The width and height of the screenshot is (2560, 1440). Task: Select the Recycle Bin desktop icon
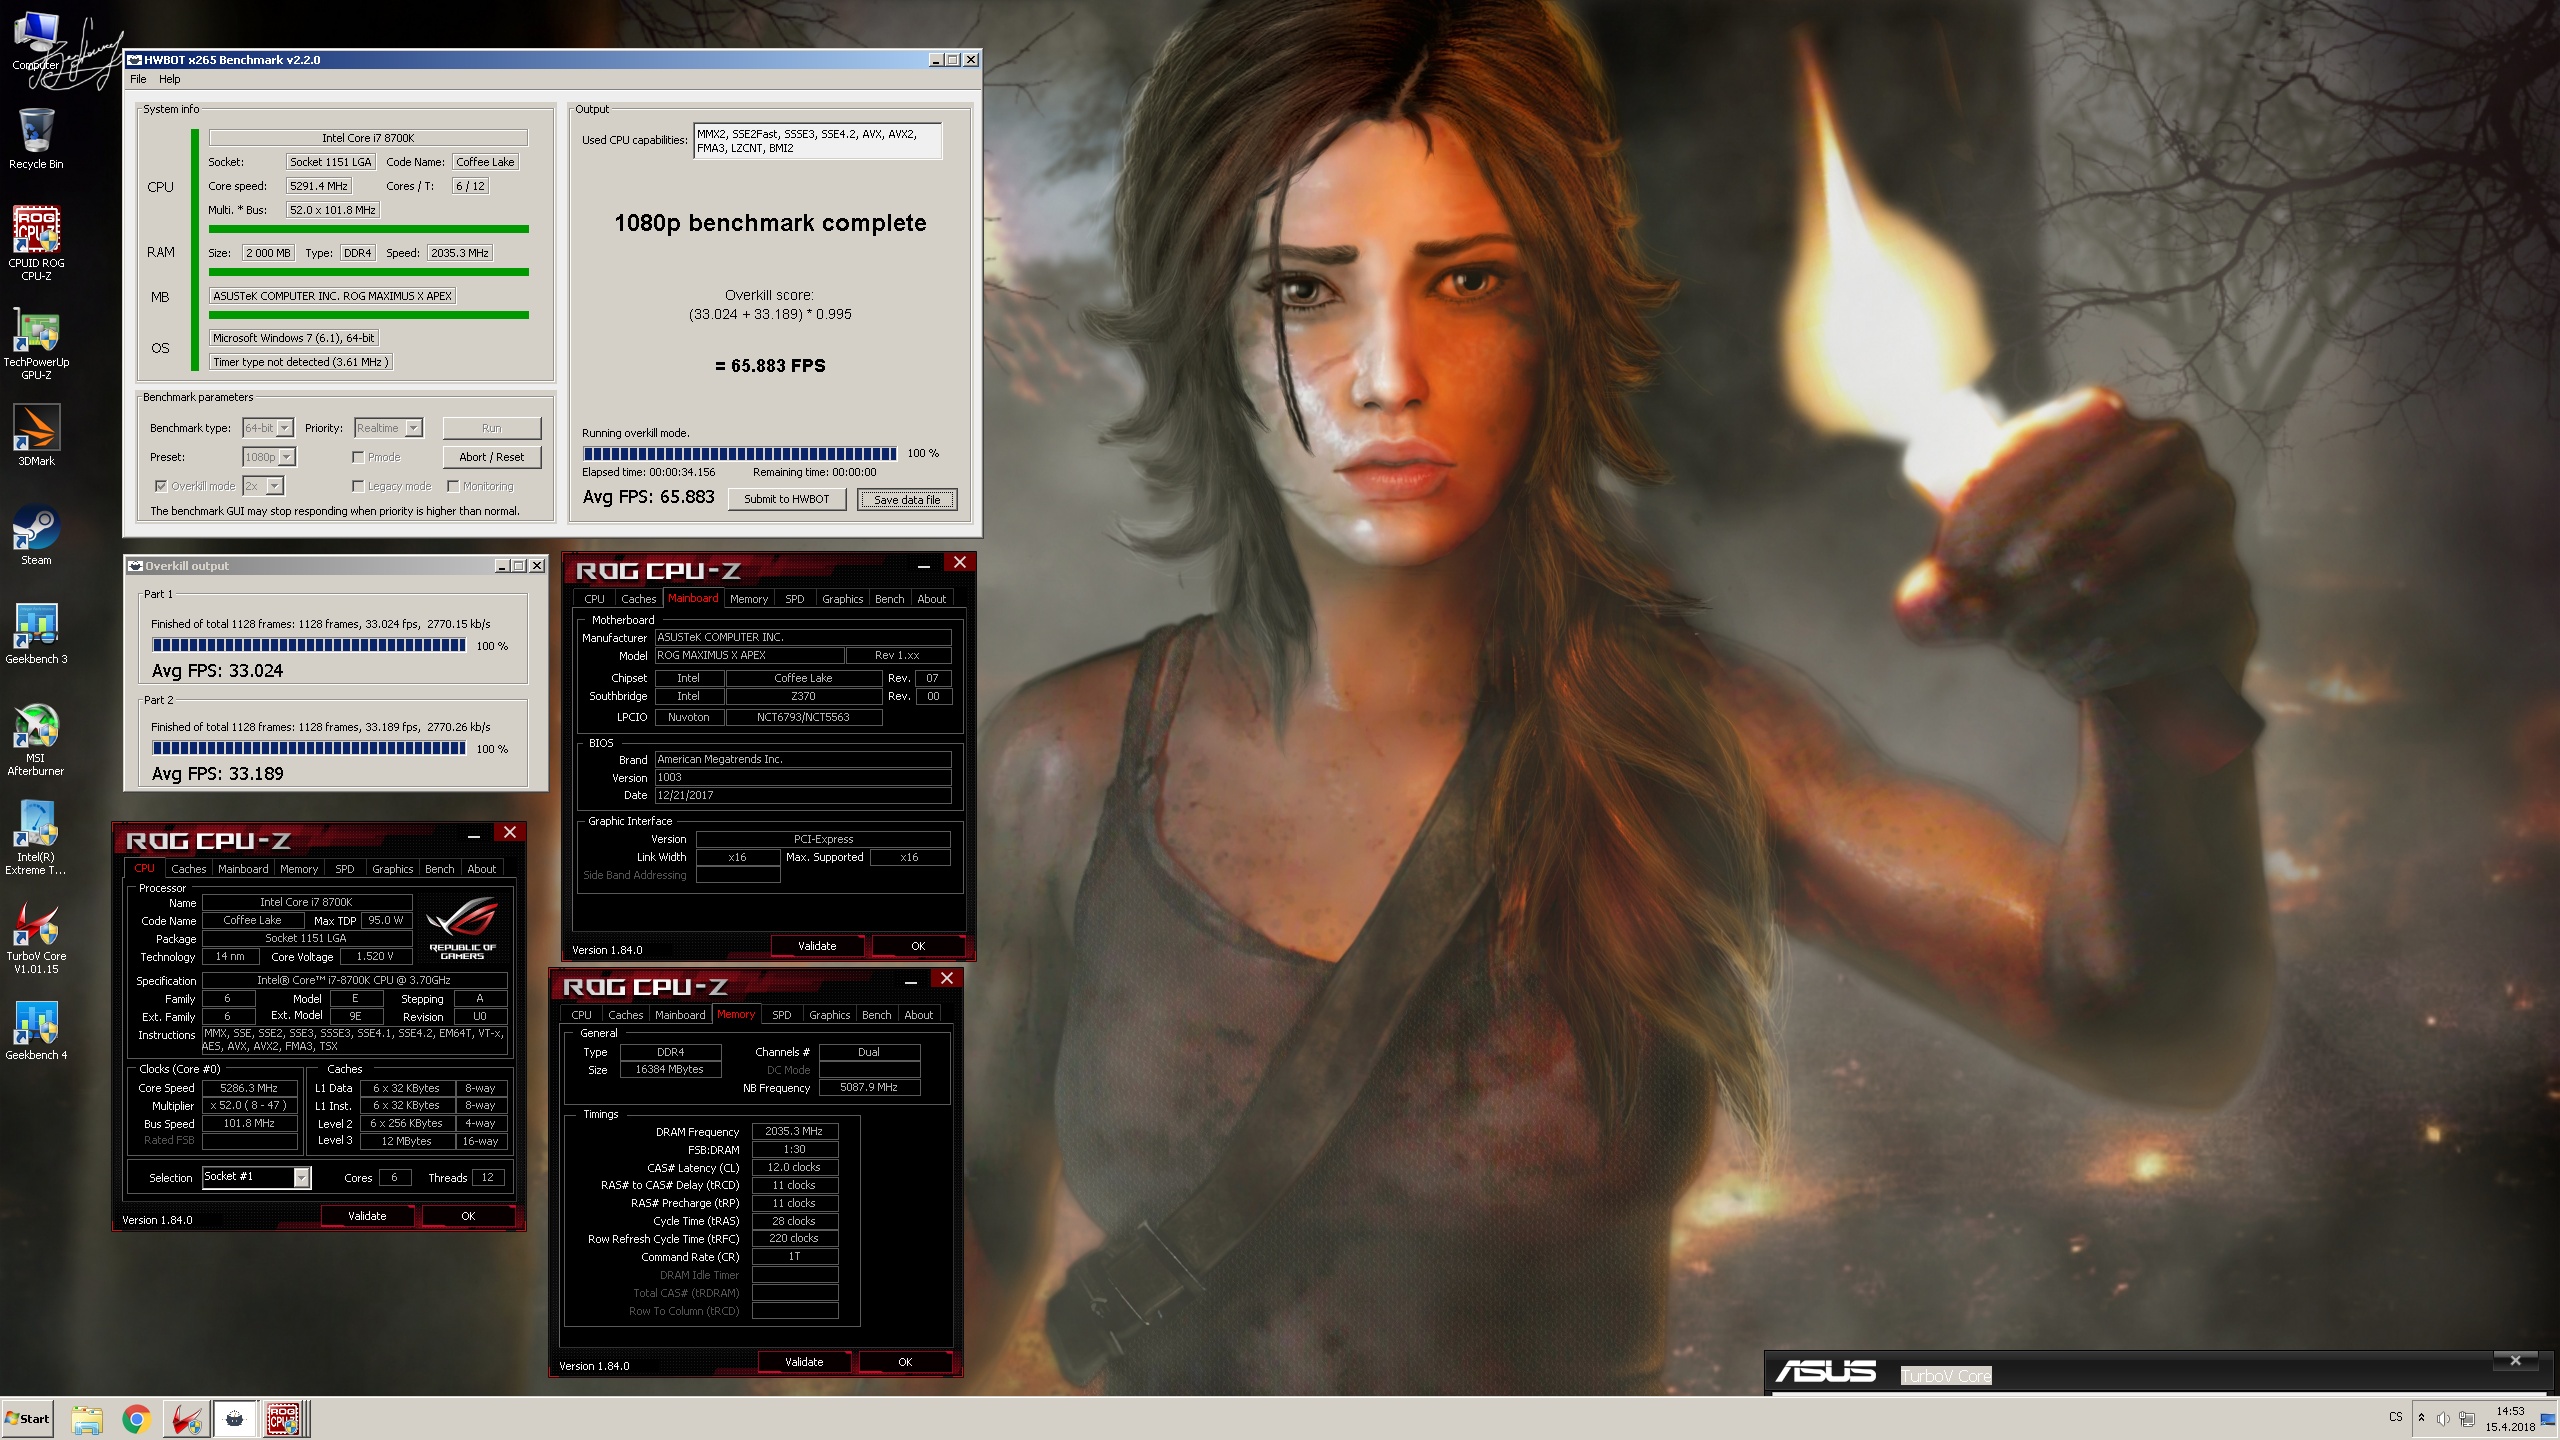pos(36,139)
